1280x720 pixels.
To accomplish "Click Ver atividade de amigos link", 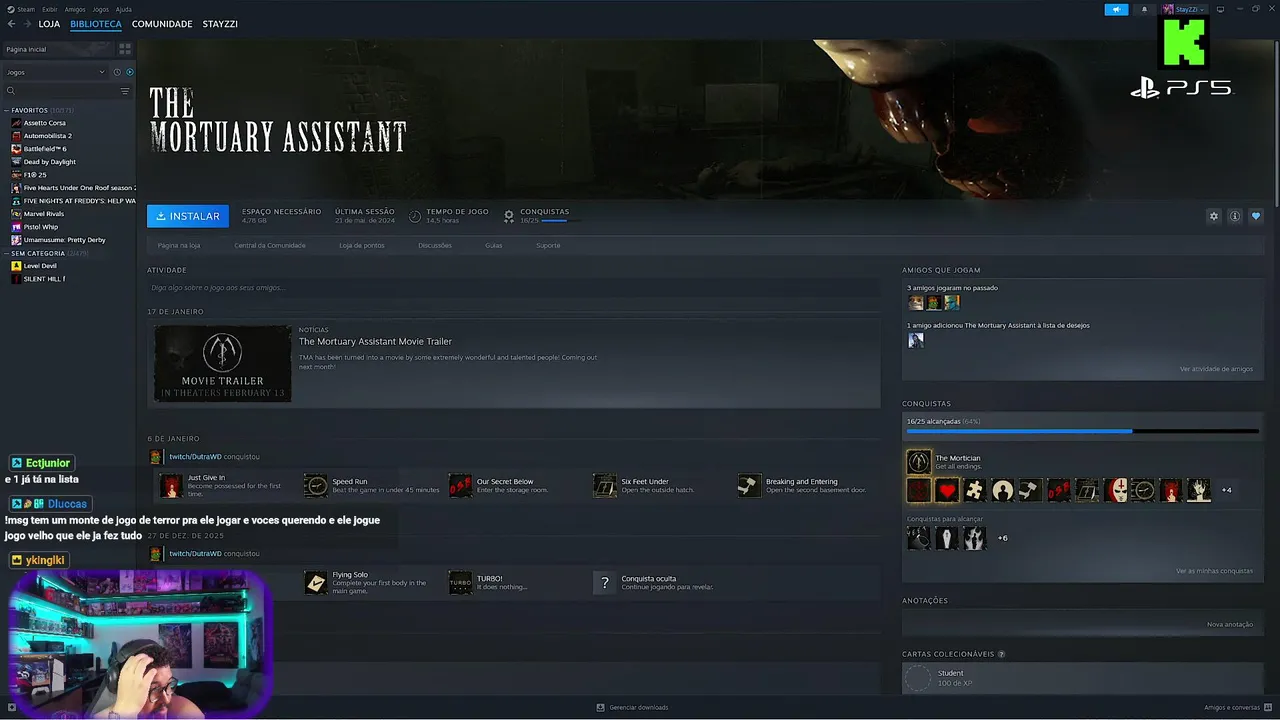I will click(x=1216, y=369).
